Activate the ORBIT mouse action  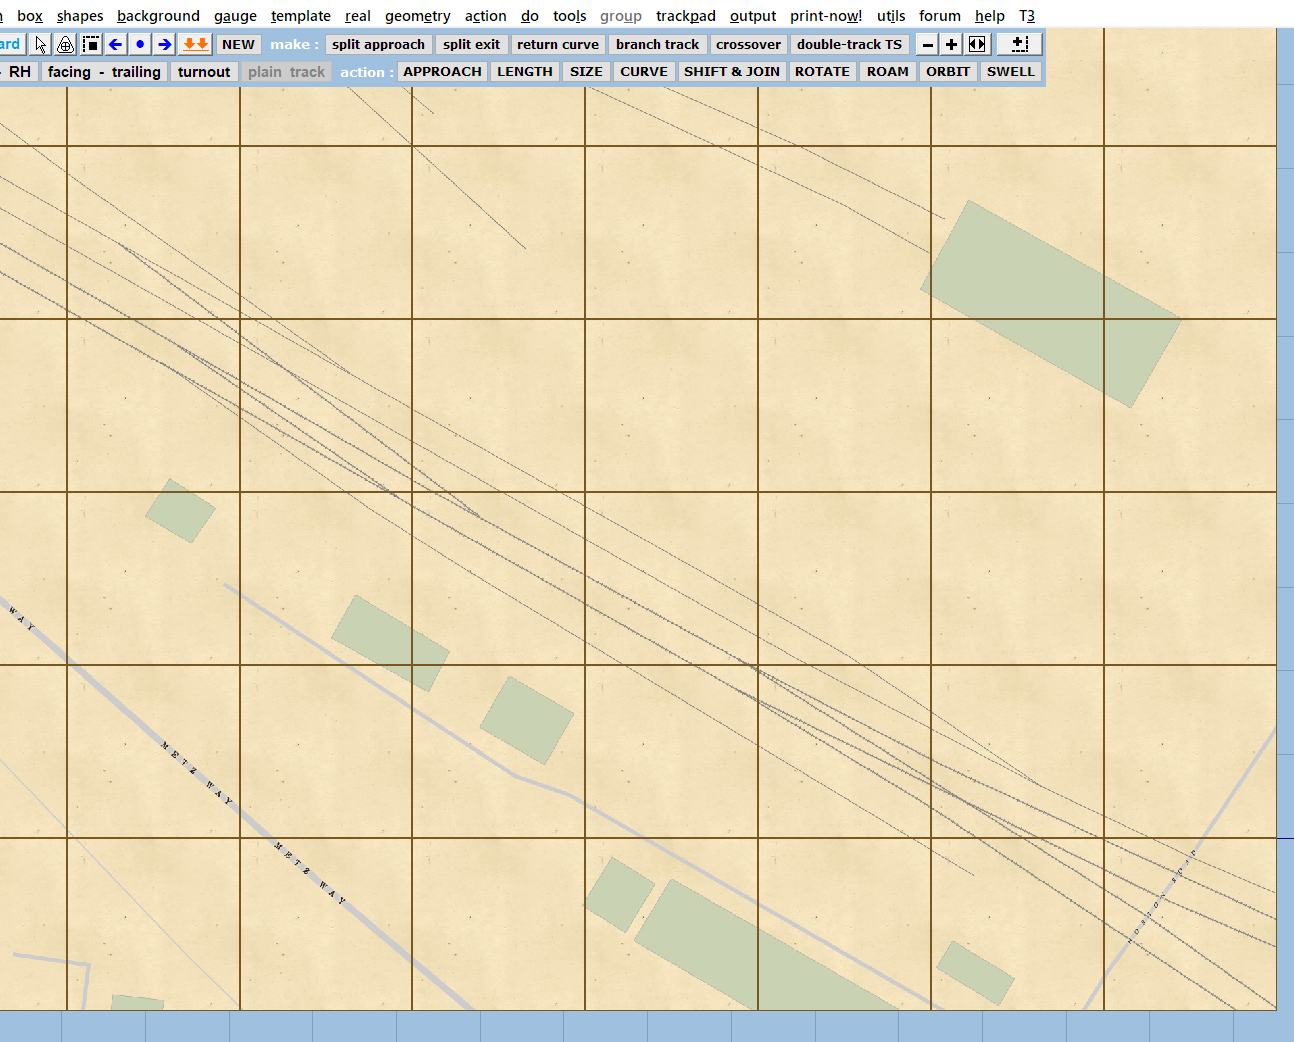pyautogui.click(x=948, y=72)
